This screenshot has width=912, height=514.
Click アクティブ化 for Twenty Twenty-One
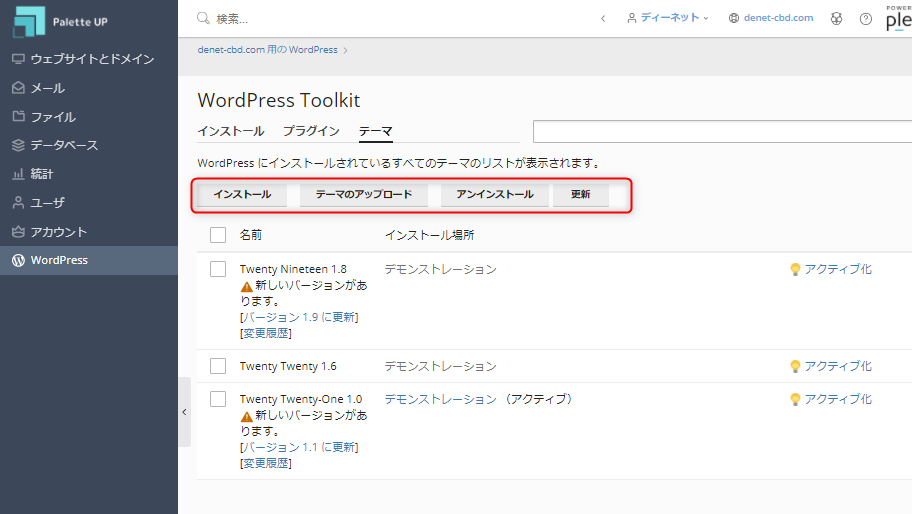tap(838, 399)
